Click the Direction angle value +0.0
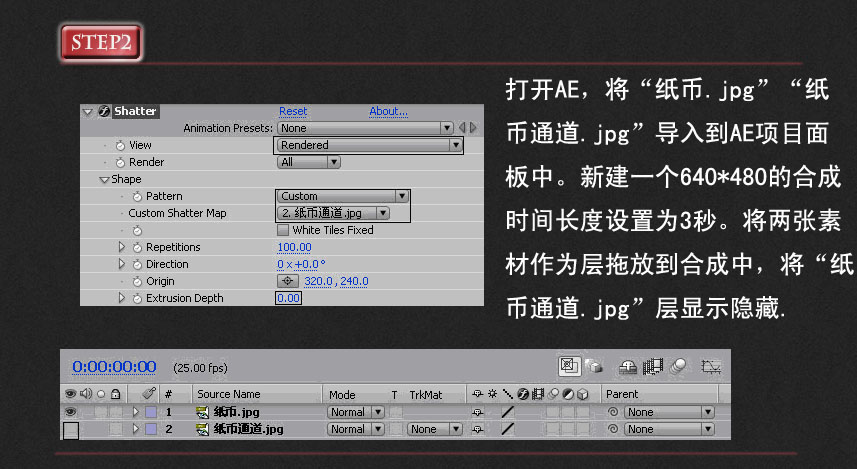Viewport: 857px width, 469px height. 309,264
